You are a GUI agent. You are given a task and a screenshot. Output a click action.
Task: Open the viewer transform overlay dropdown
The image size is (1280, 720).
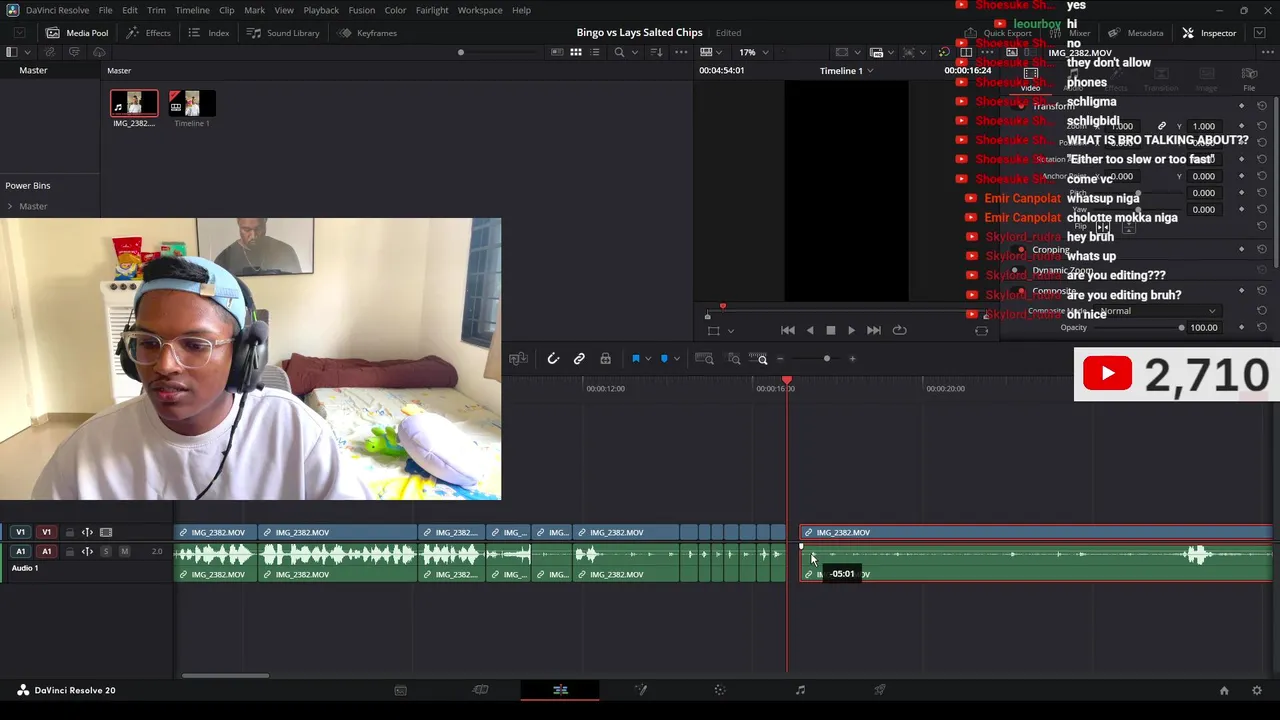tap(730, 331)
